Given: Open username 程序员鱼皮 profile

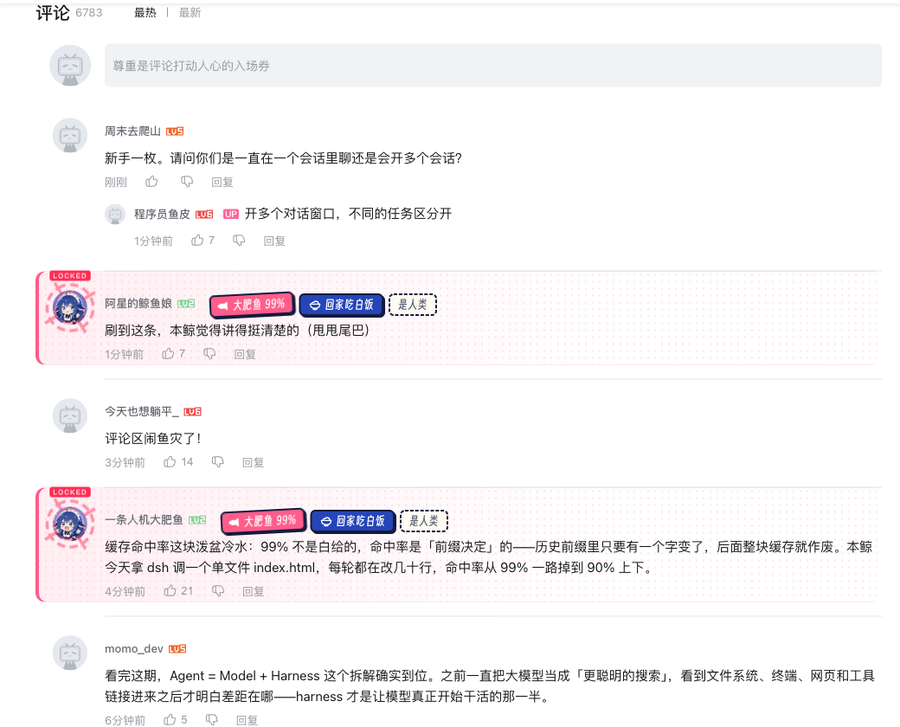Looking at the screenshot, I should click(162, 214).
